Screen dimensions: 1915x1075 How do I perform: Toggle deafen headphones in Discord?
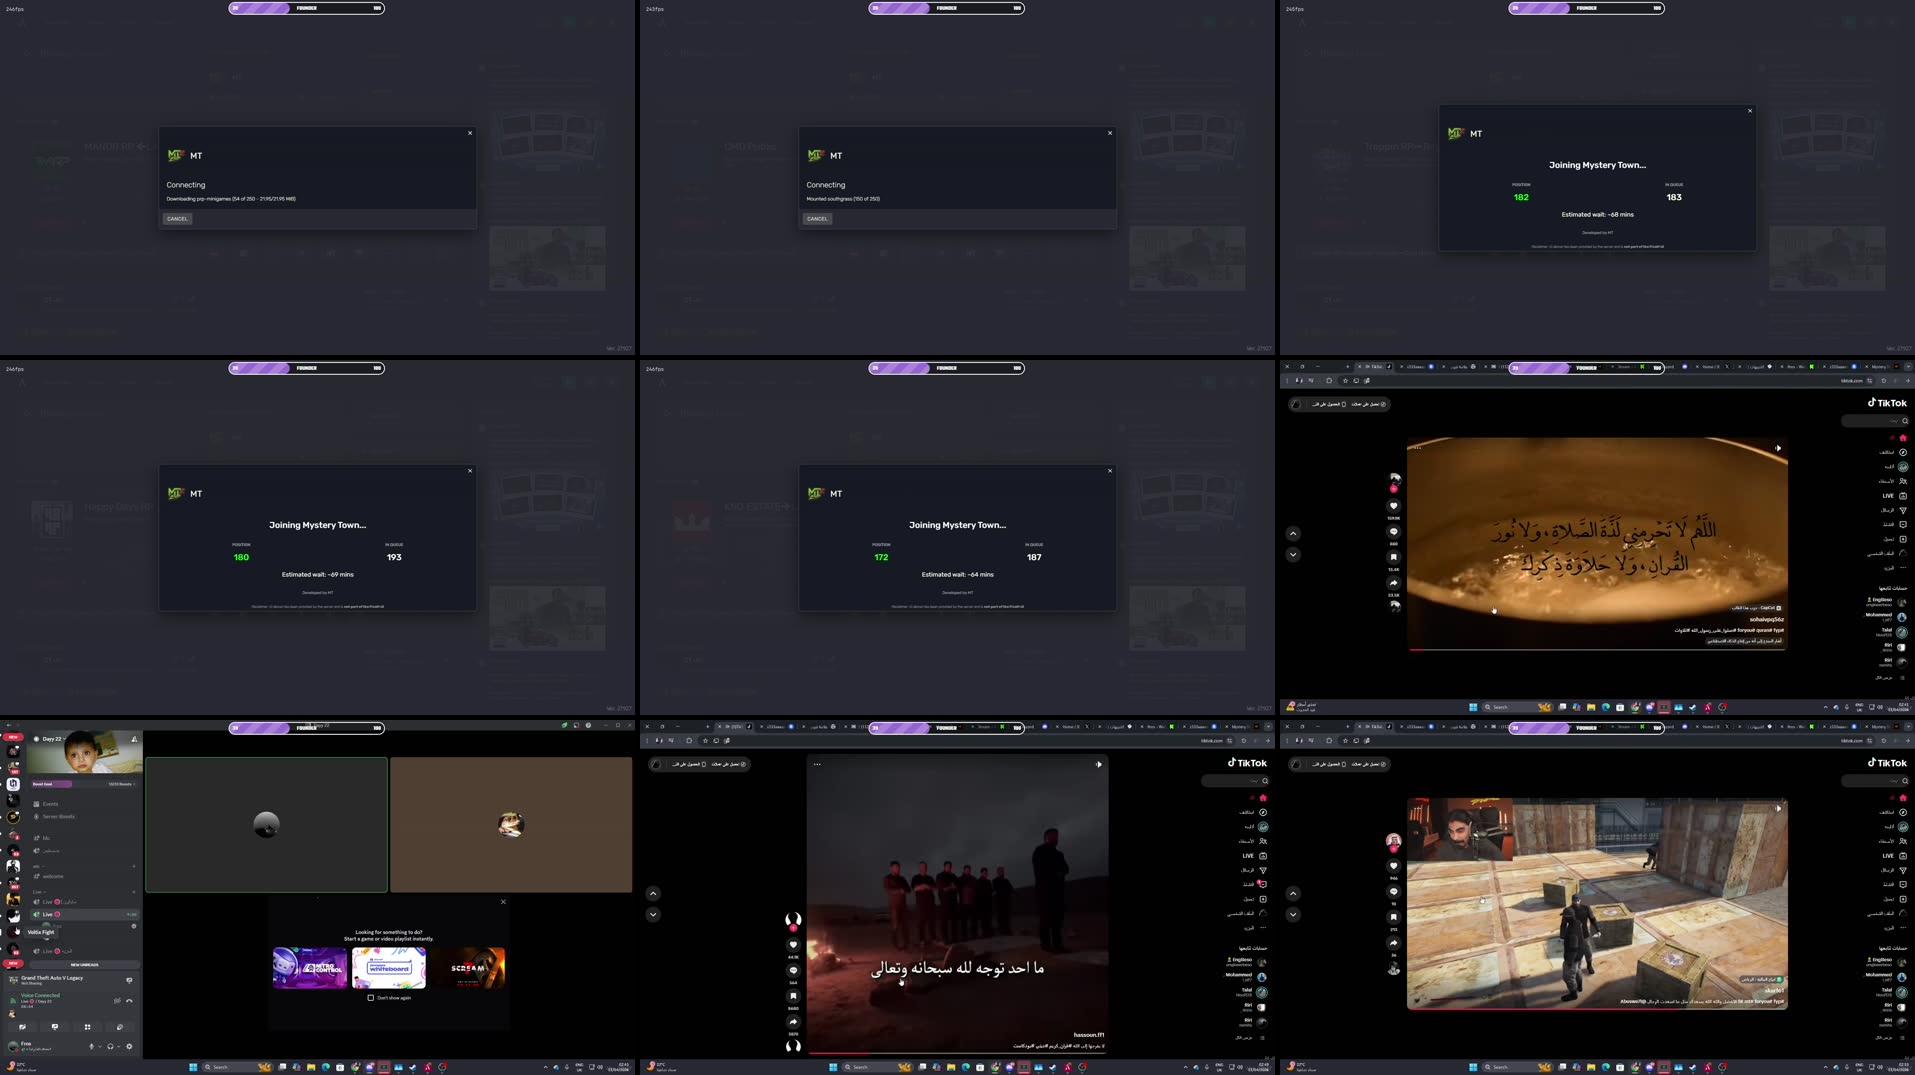[110, 1046]
